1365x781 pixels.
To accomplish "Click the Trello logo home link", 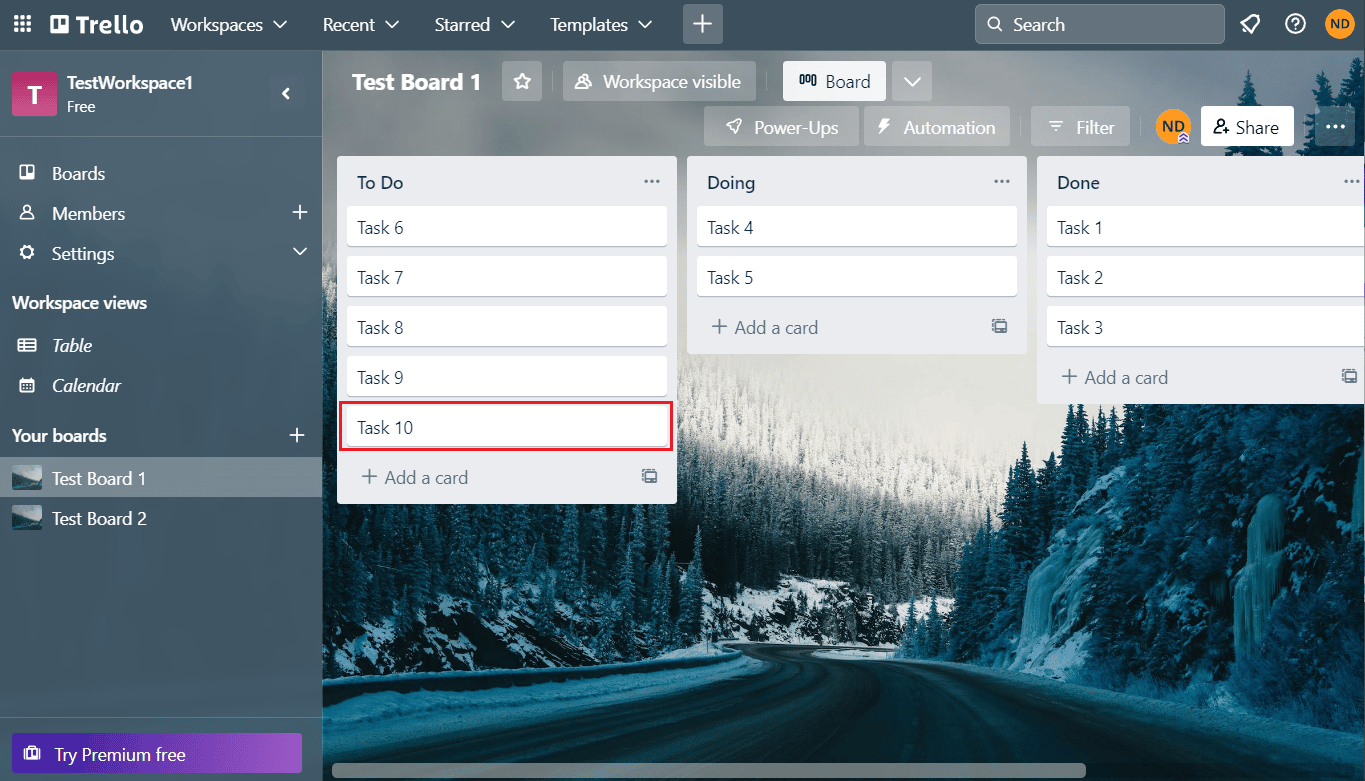I will pyautogui.click(x=97, y=24).
